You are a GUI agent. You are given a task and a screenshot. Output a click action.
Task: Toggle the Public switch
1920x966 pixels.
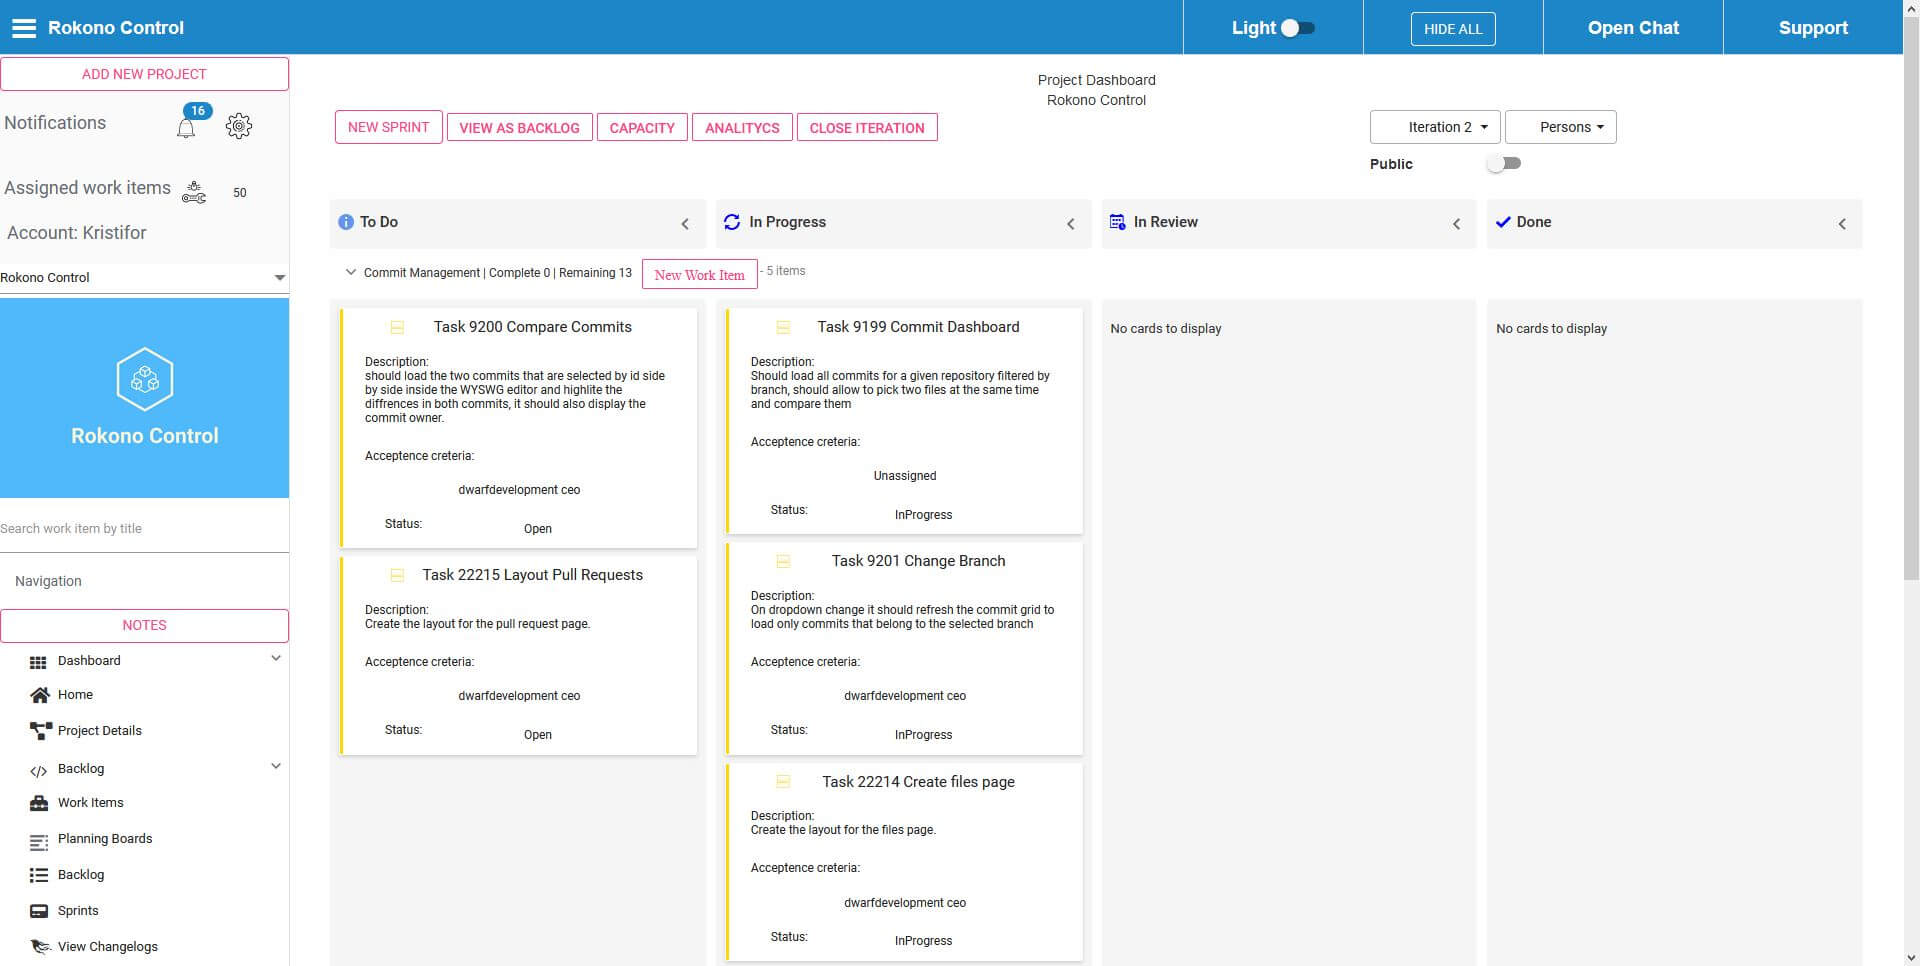click(1503, 163)
